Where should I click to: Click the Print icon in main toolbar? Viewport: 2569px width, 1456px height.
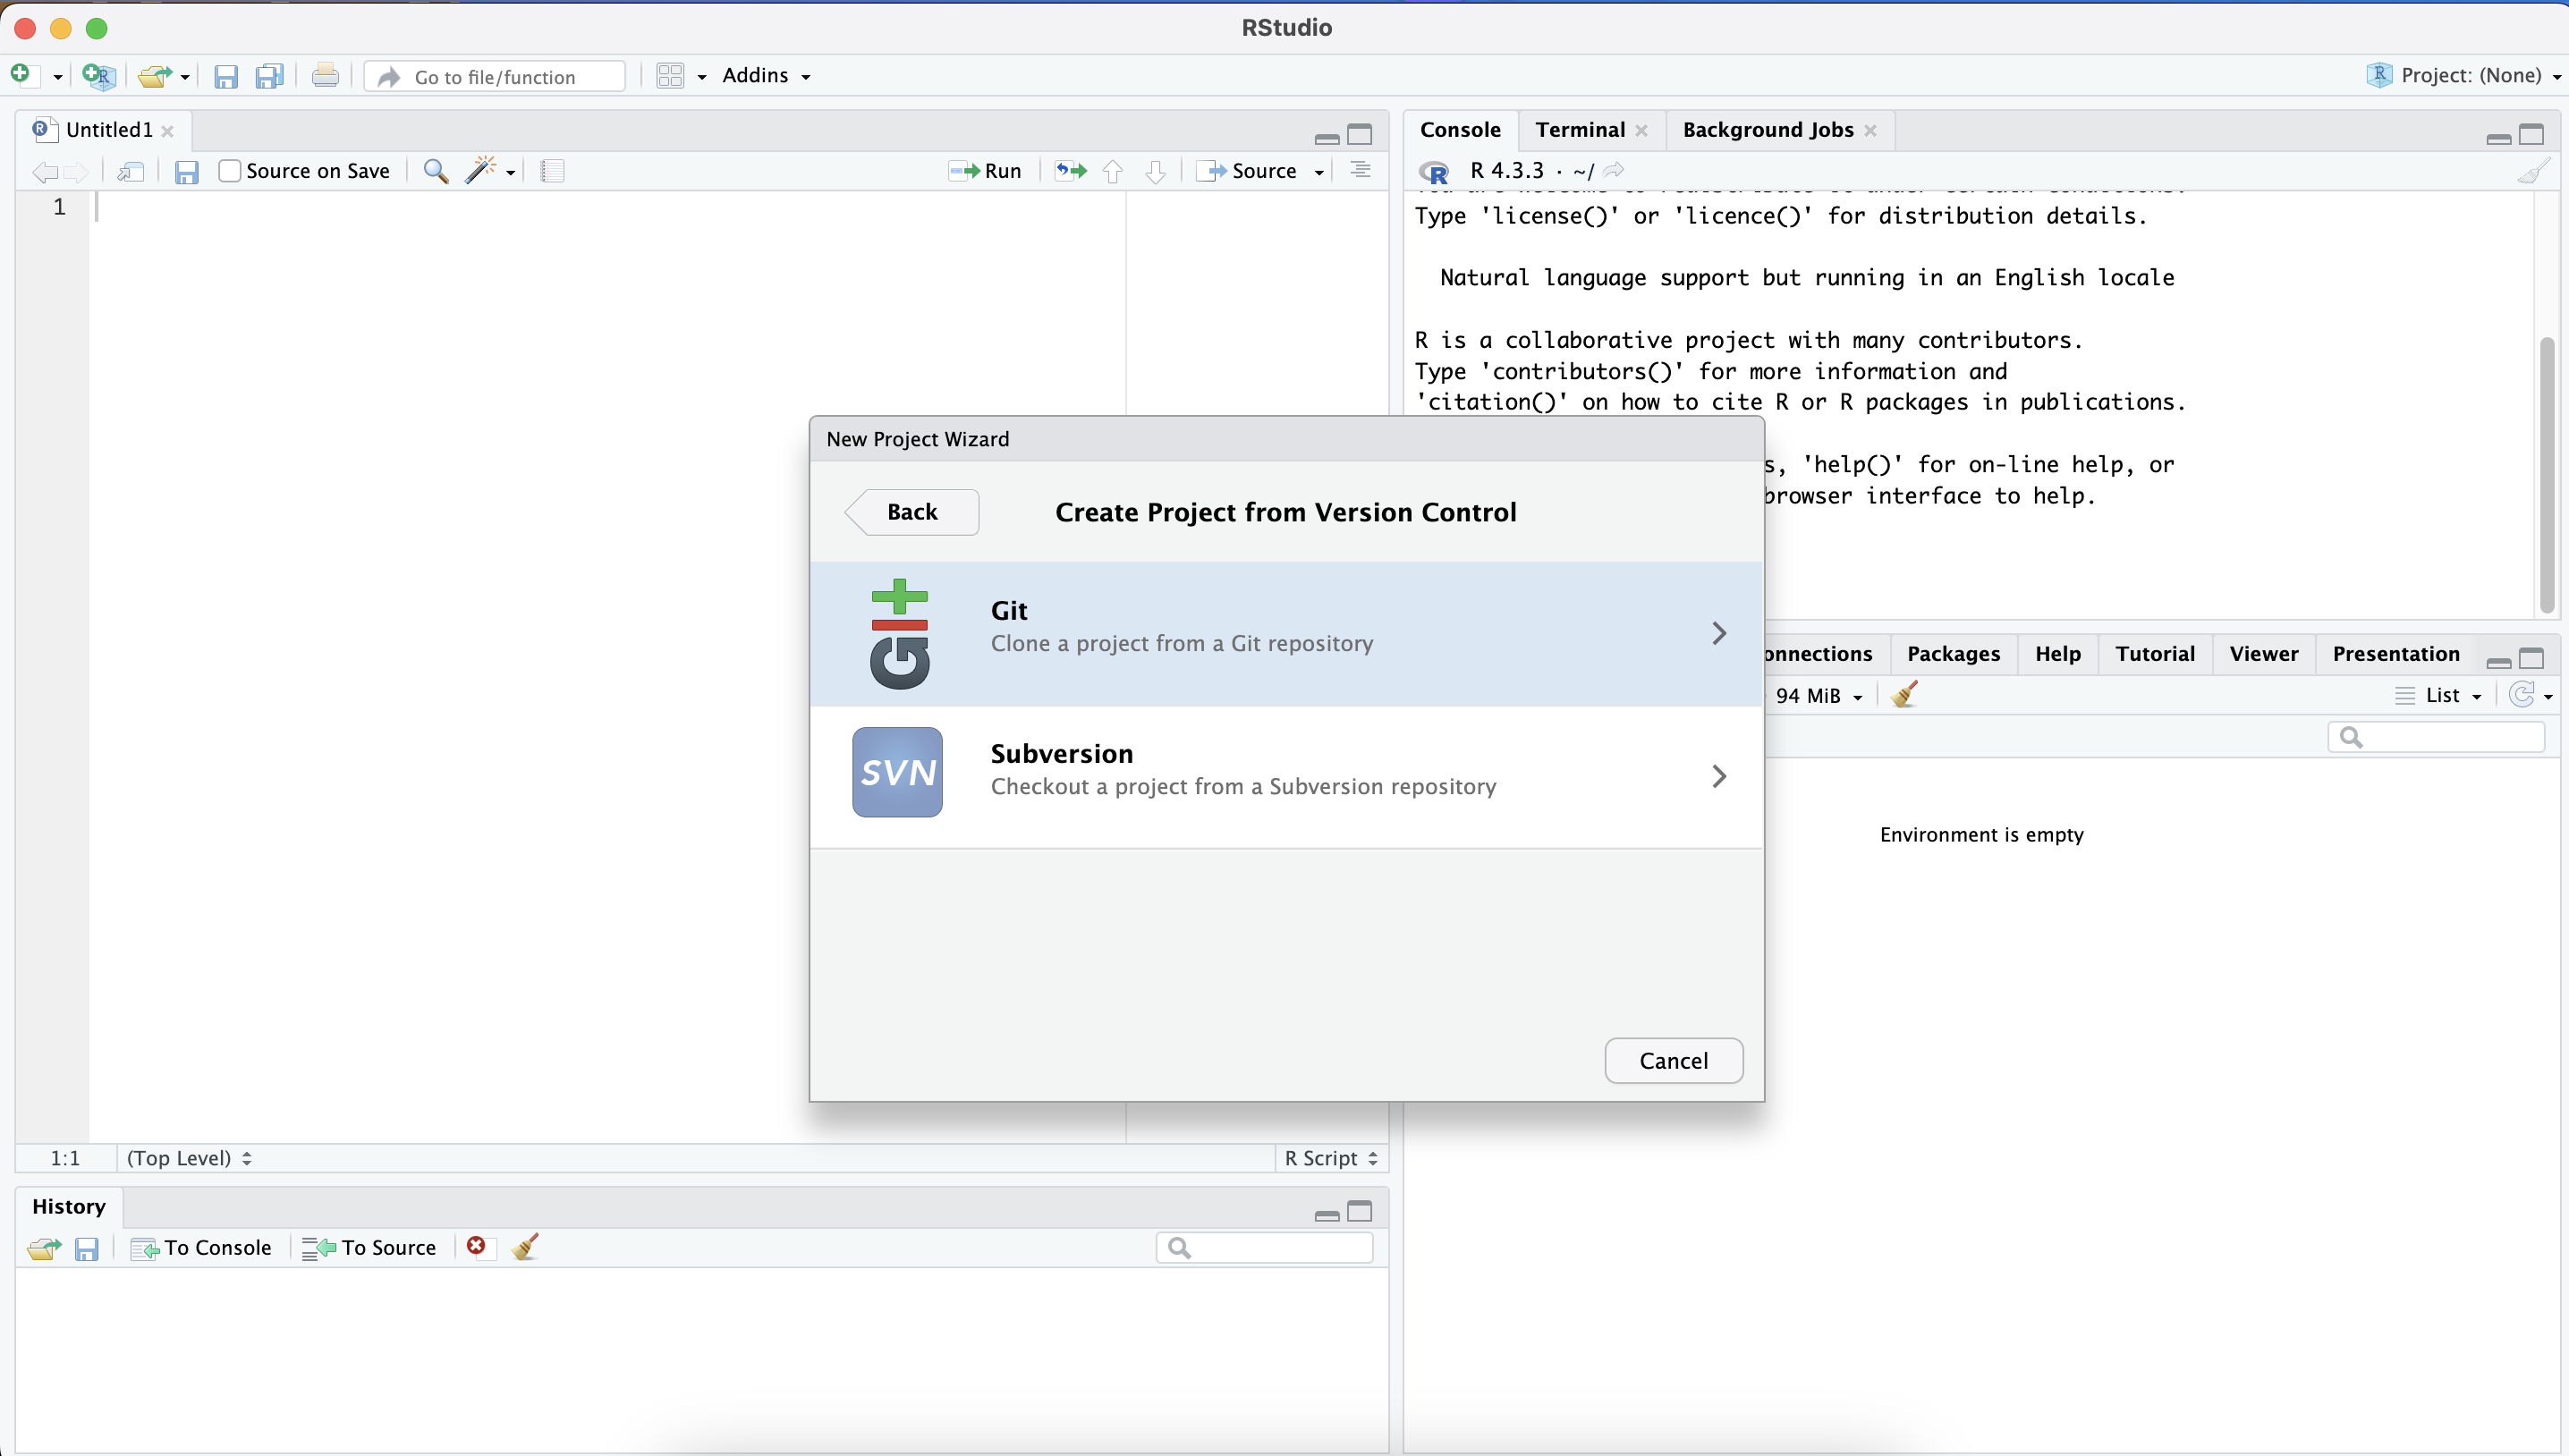coord(325,76)
